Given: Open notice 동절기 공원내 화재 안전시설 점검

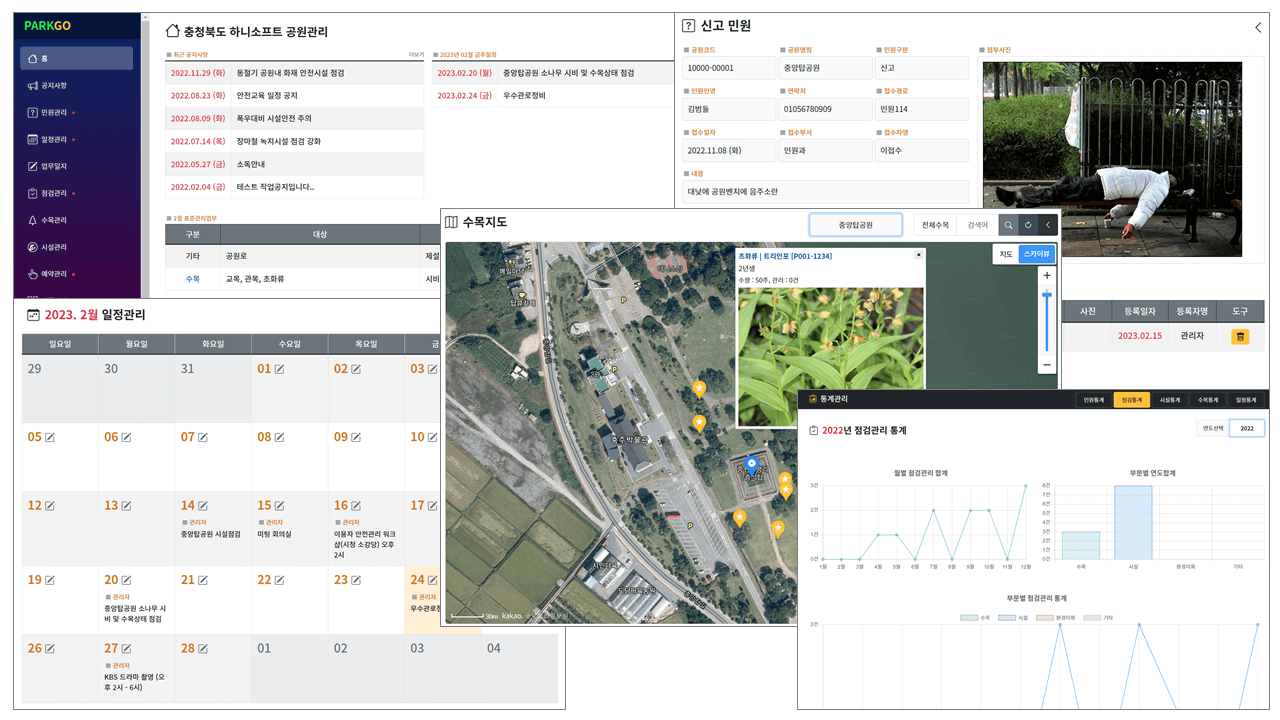Looking at the screenshot, I should (x=290, y=73).
